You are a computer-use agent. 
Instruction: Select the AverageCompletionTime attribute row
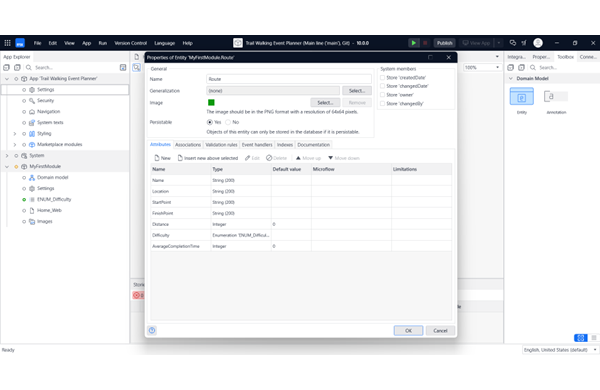click(301, 246)
